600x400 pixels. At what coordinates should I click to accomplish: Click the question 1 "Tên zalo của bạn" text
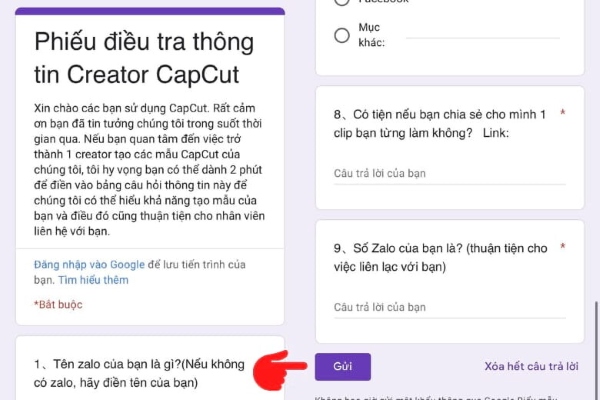(139, 373)
